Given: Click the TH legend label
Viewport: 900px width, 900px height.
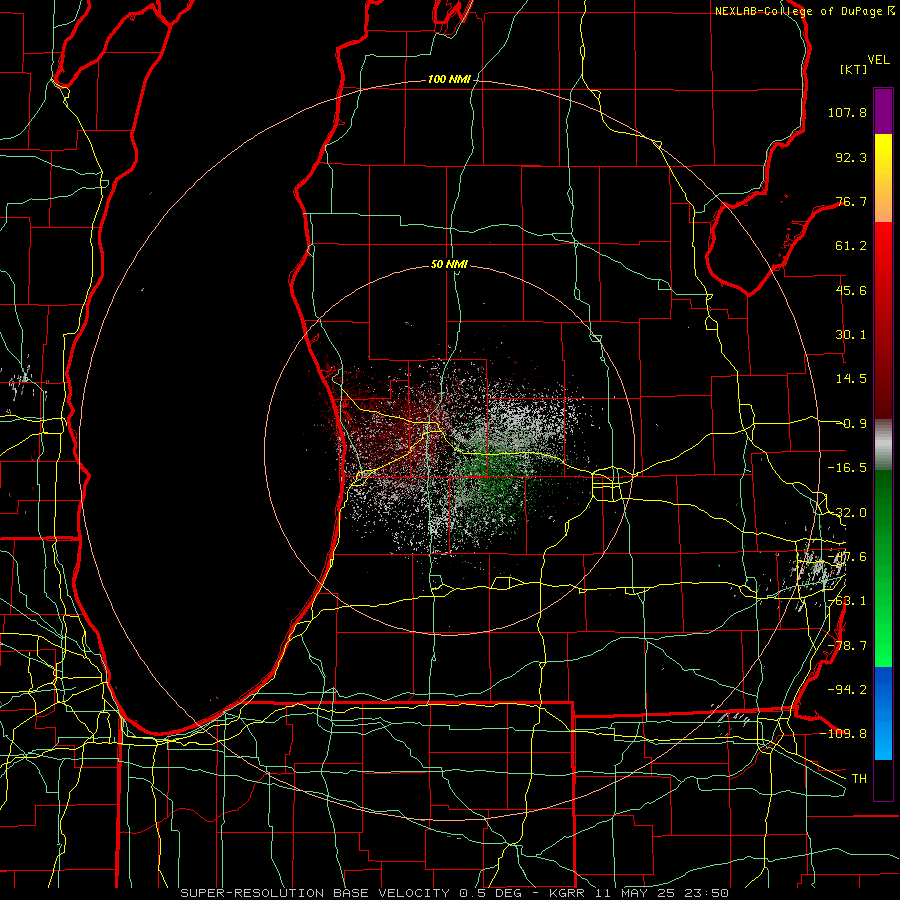Looking at the screenshot, I should (x=859, y=779).
